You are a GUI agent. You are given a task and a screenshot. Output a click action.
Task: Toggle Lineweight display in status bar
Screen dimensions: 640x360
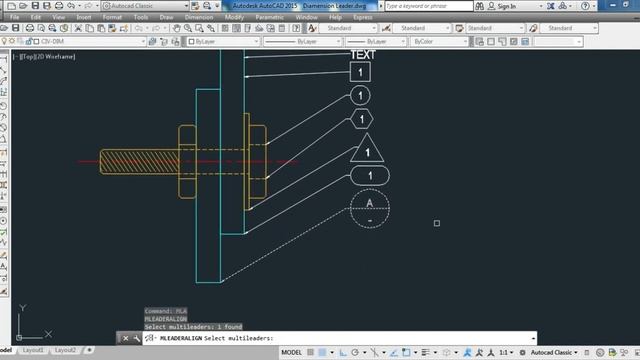coord(425,352)
